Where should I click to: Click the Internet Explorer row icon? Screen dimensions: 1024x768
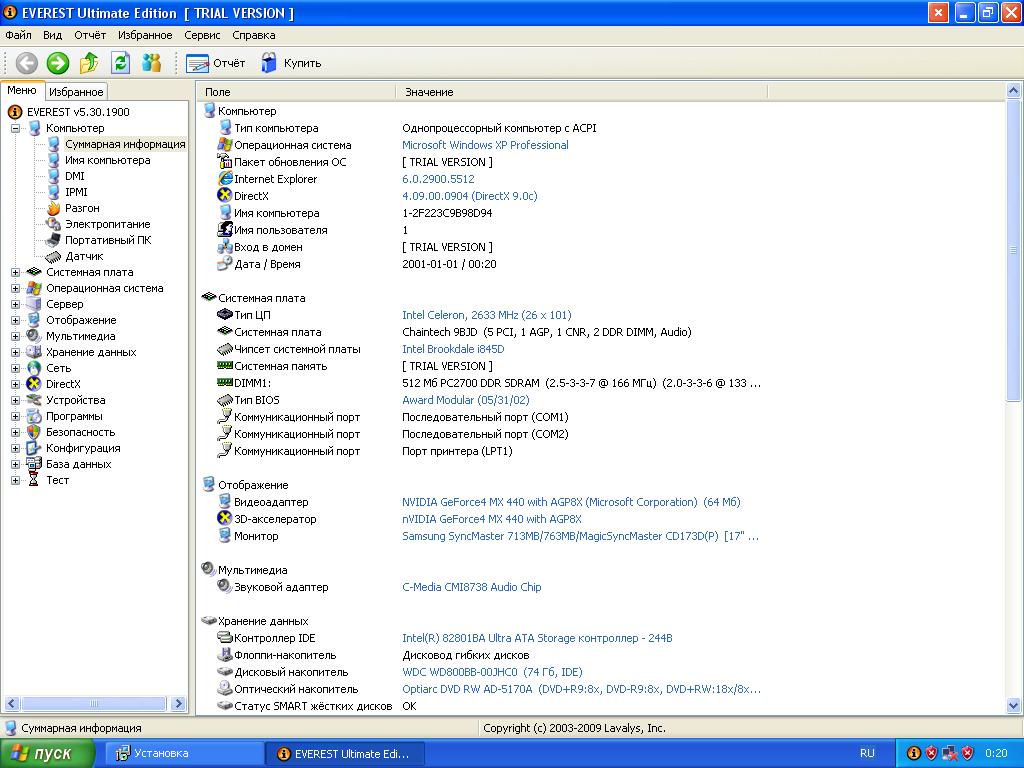[225, 178]
